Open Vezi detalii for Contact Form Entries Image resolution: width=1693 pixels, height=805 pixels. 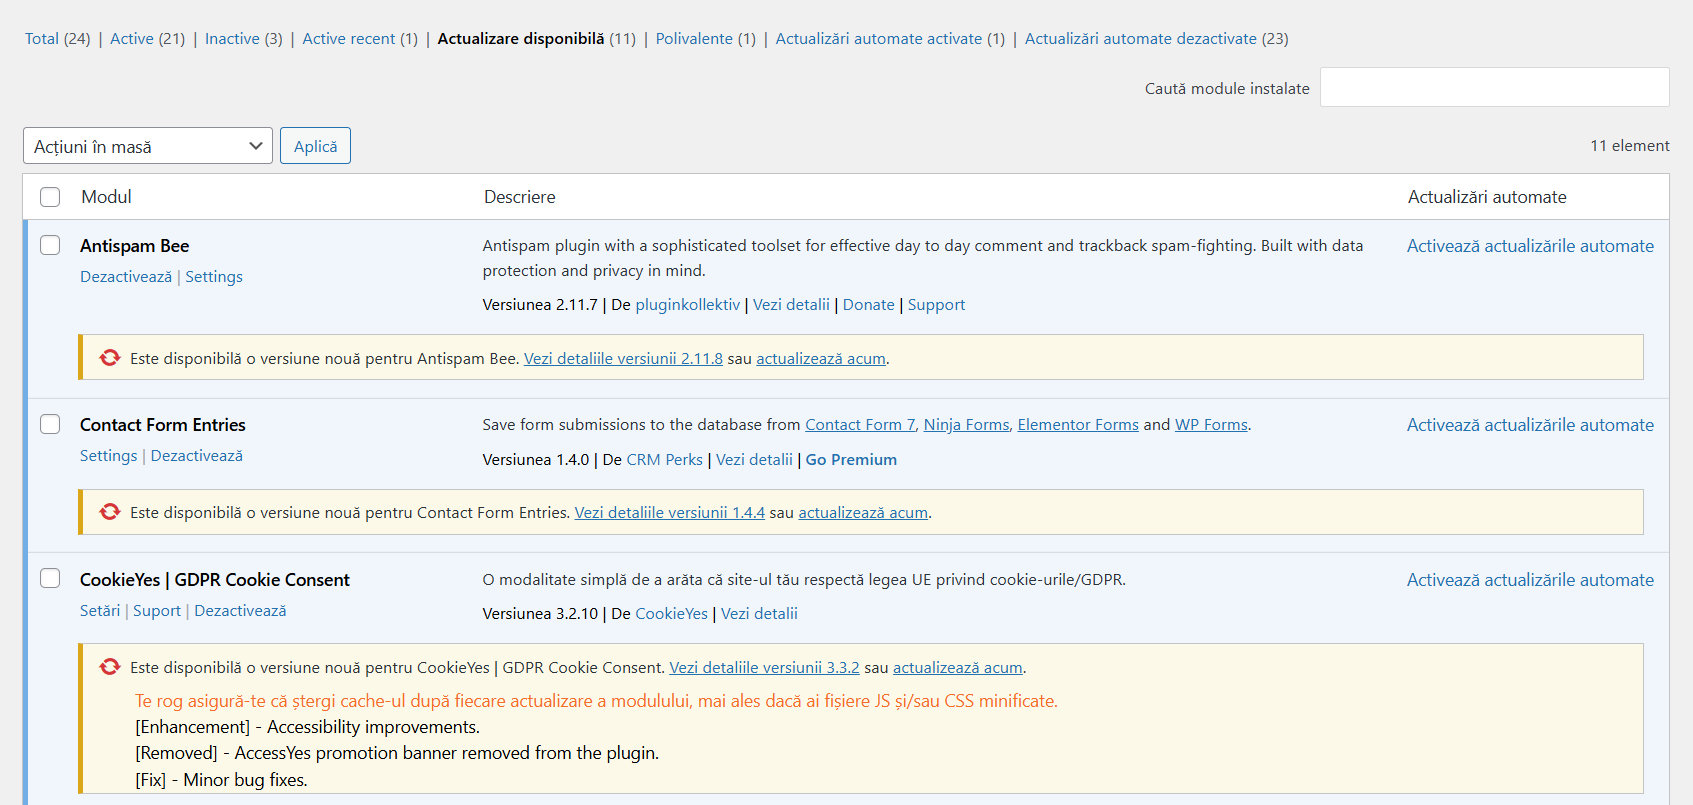pyautogui.click(x=754, y=460)
